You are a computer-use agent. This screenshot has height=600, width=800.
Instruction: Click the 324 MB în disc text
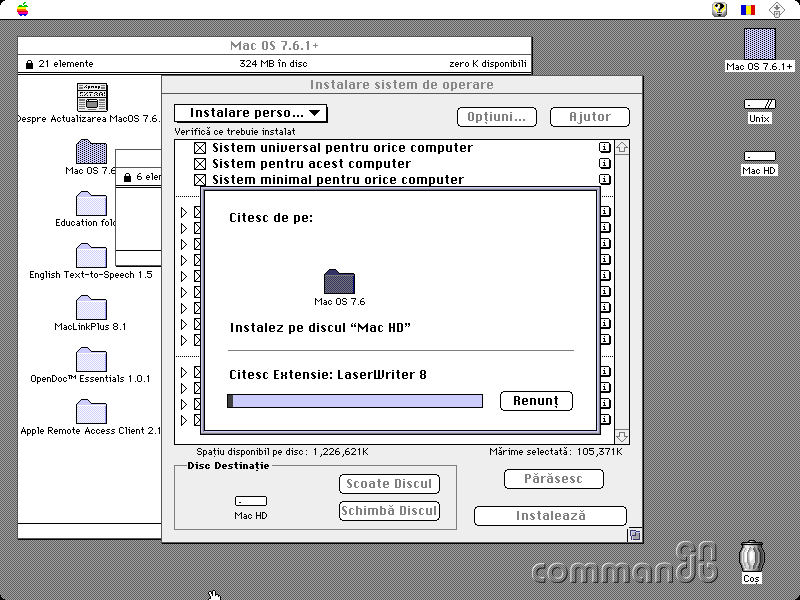[273, 64]
